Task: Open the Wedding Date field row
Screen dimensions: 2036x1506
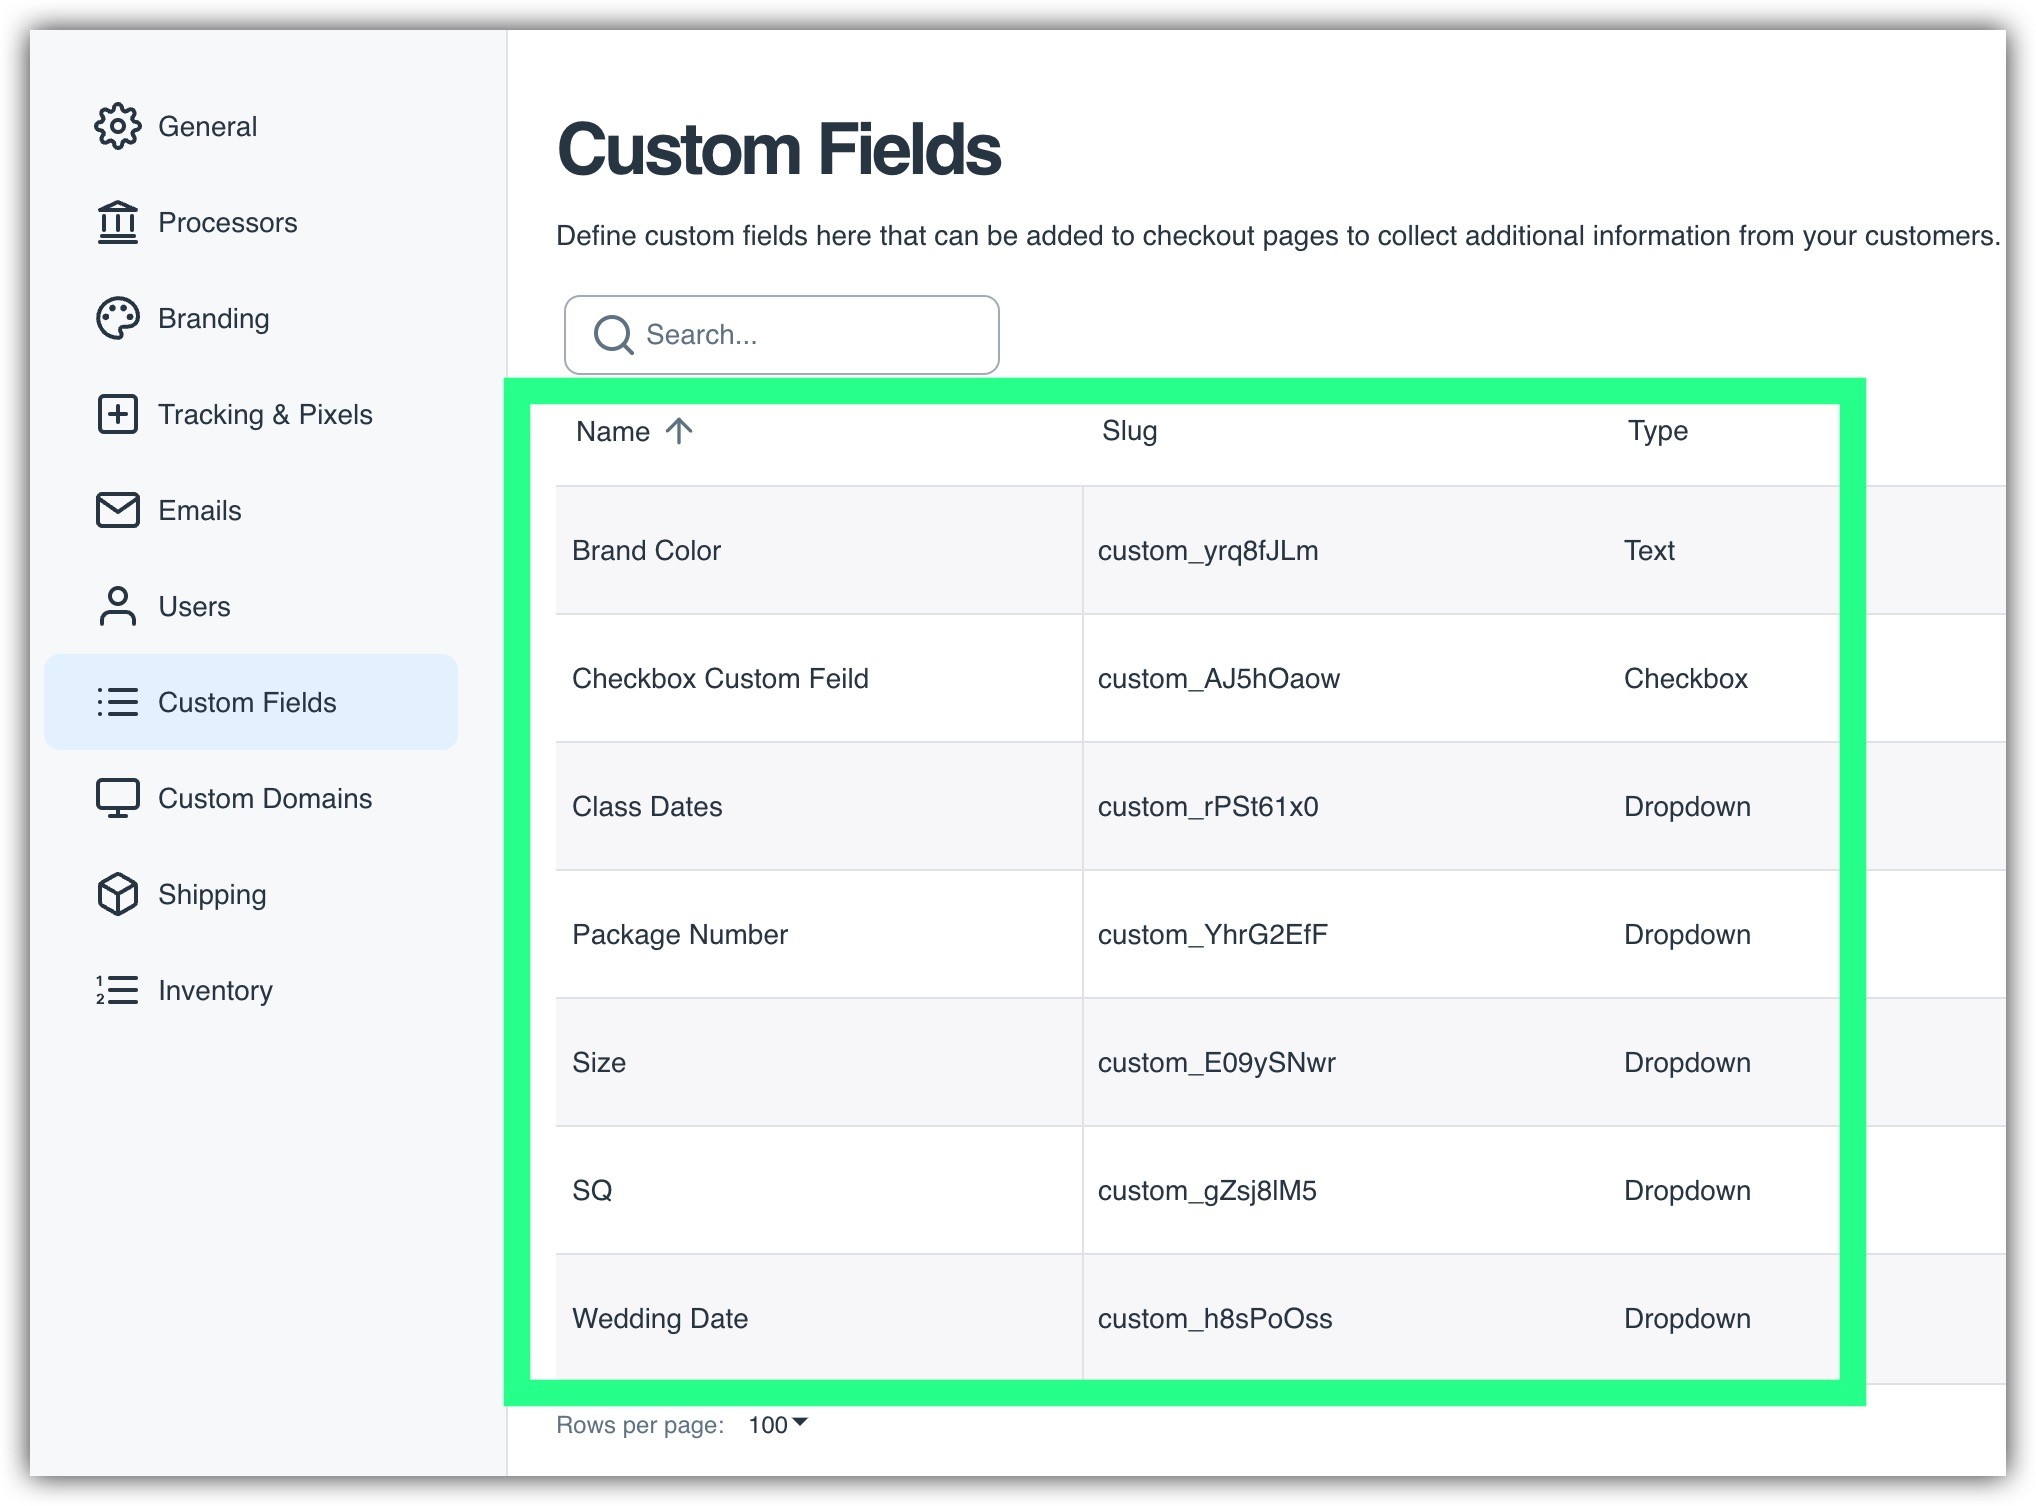Action: pos(659,1318)
